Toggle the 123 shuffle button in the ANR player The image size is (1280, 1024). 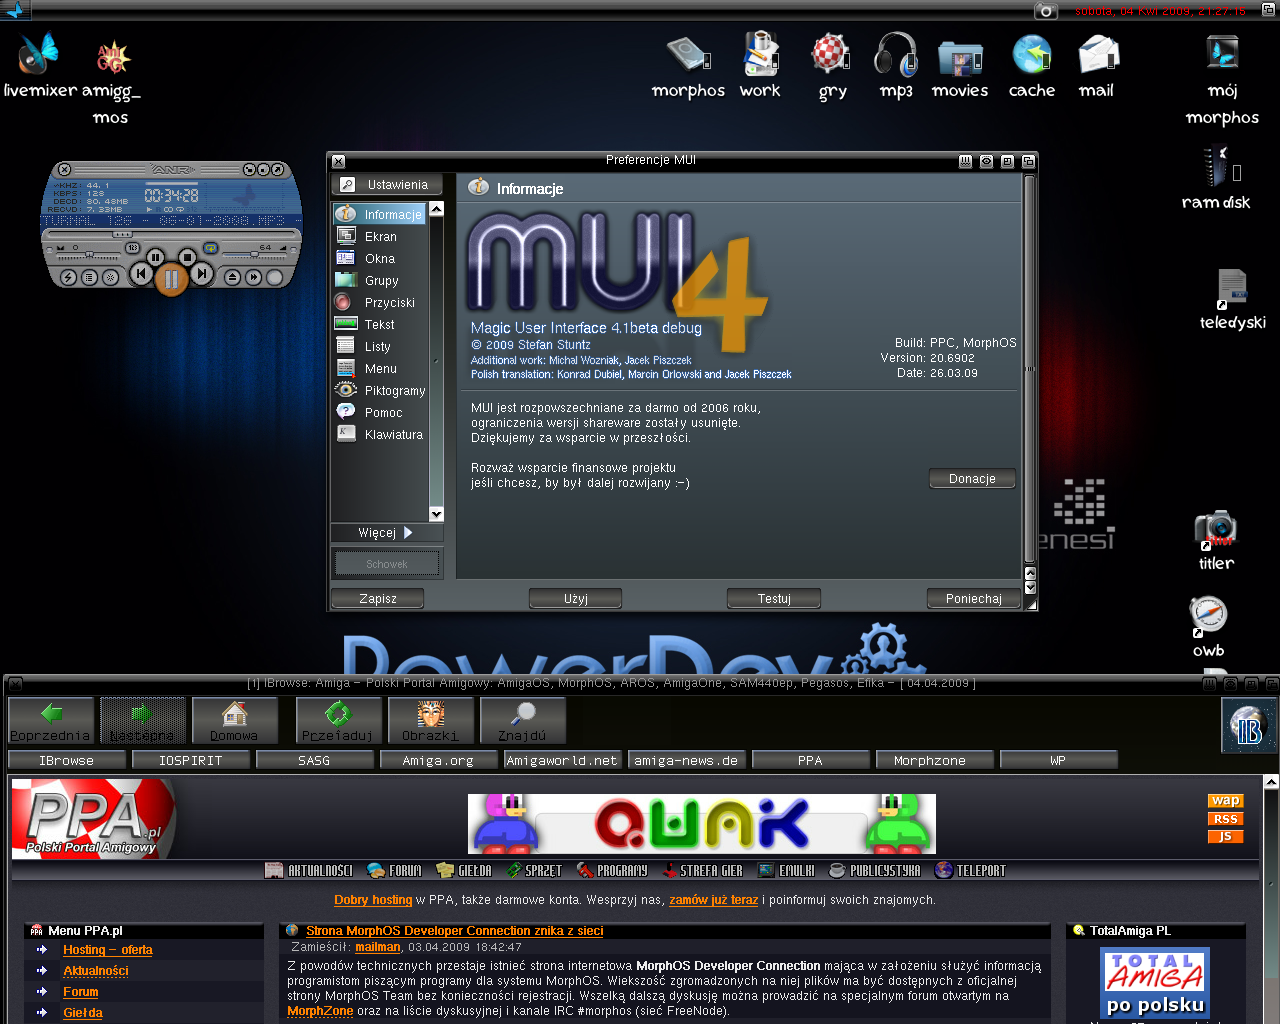(132, 248)
